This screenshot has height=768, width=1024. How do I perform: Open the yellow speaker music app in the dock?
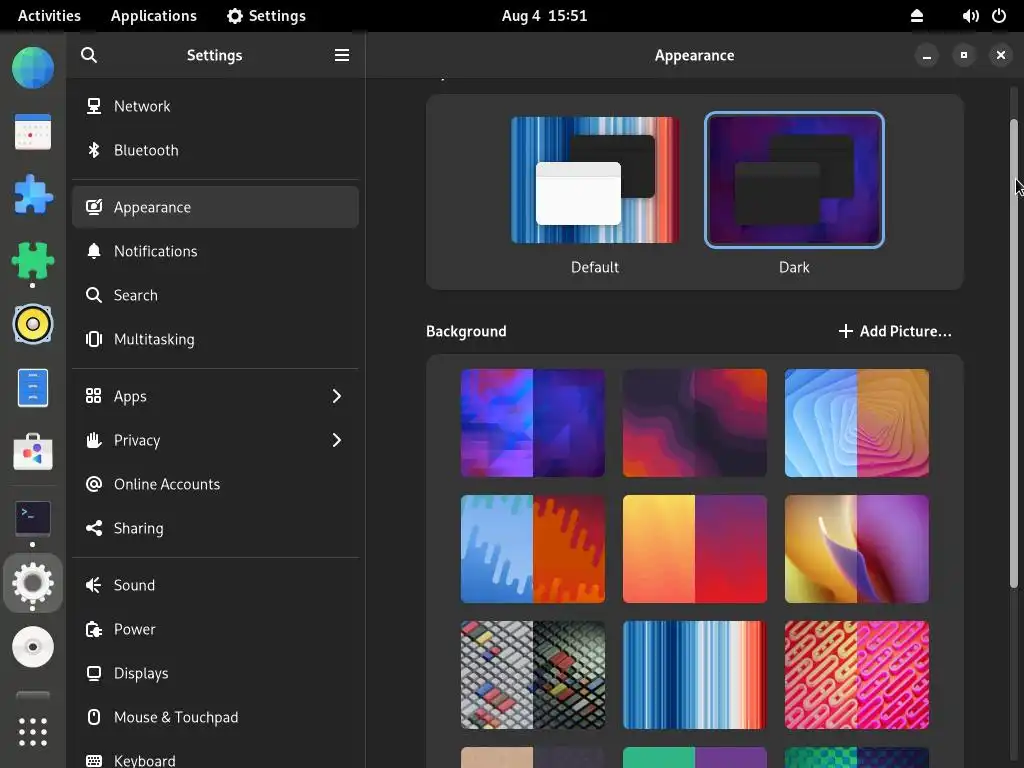coord(33,324)
